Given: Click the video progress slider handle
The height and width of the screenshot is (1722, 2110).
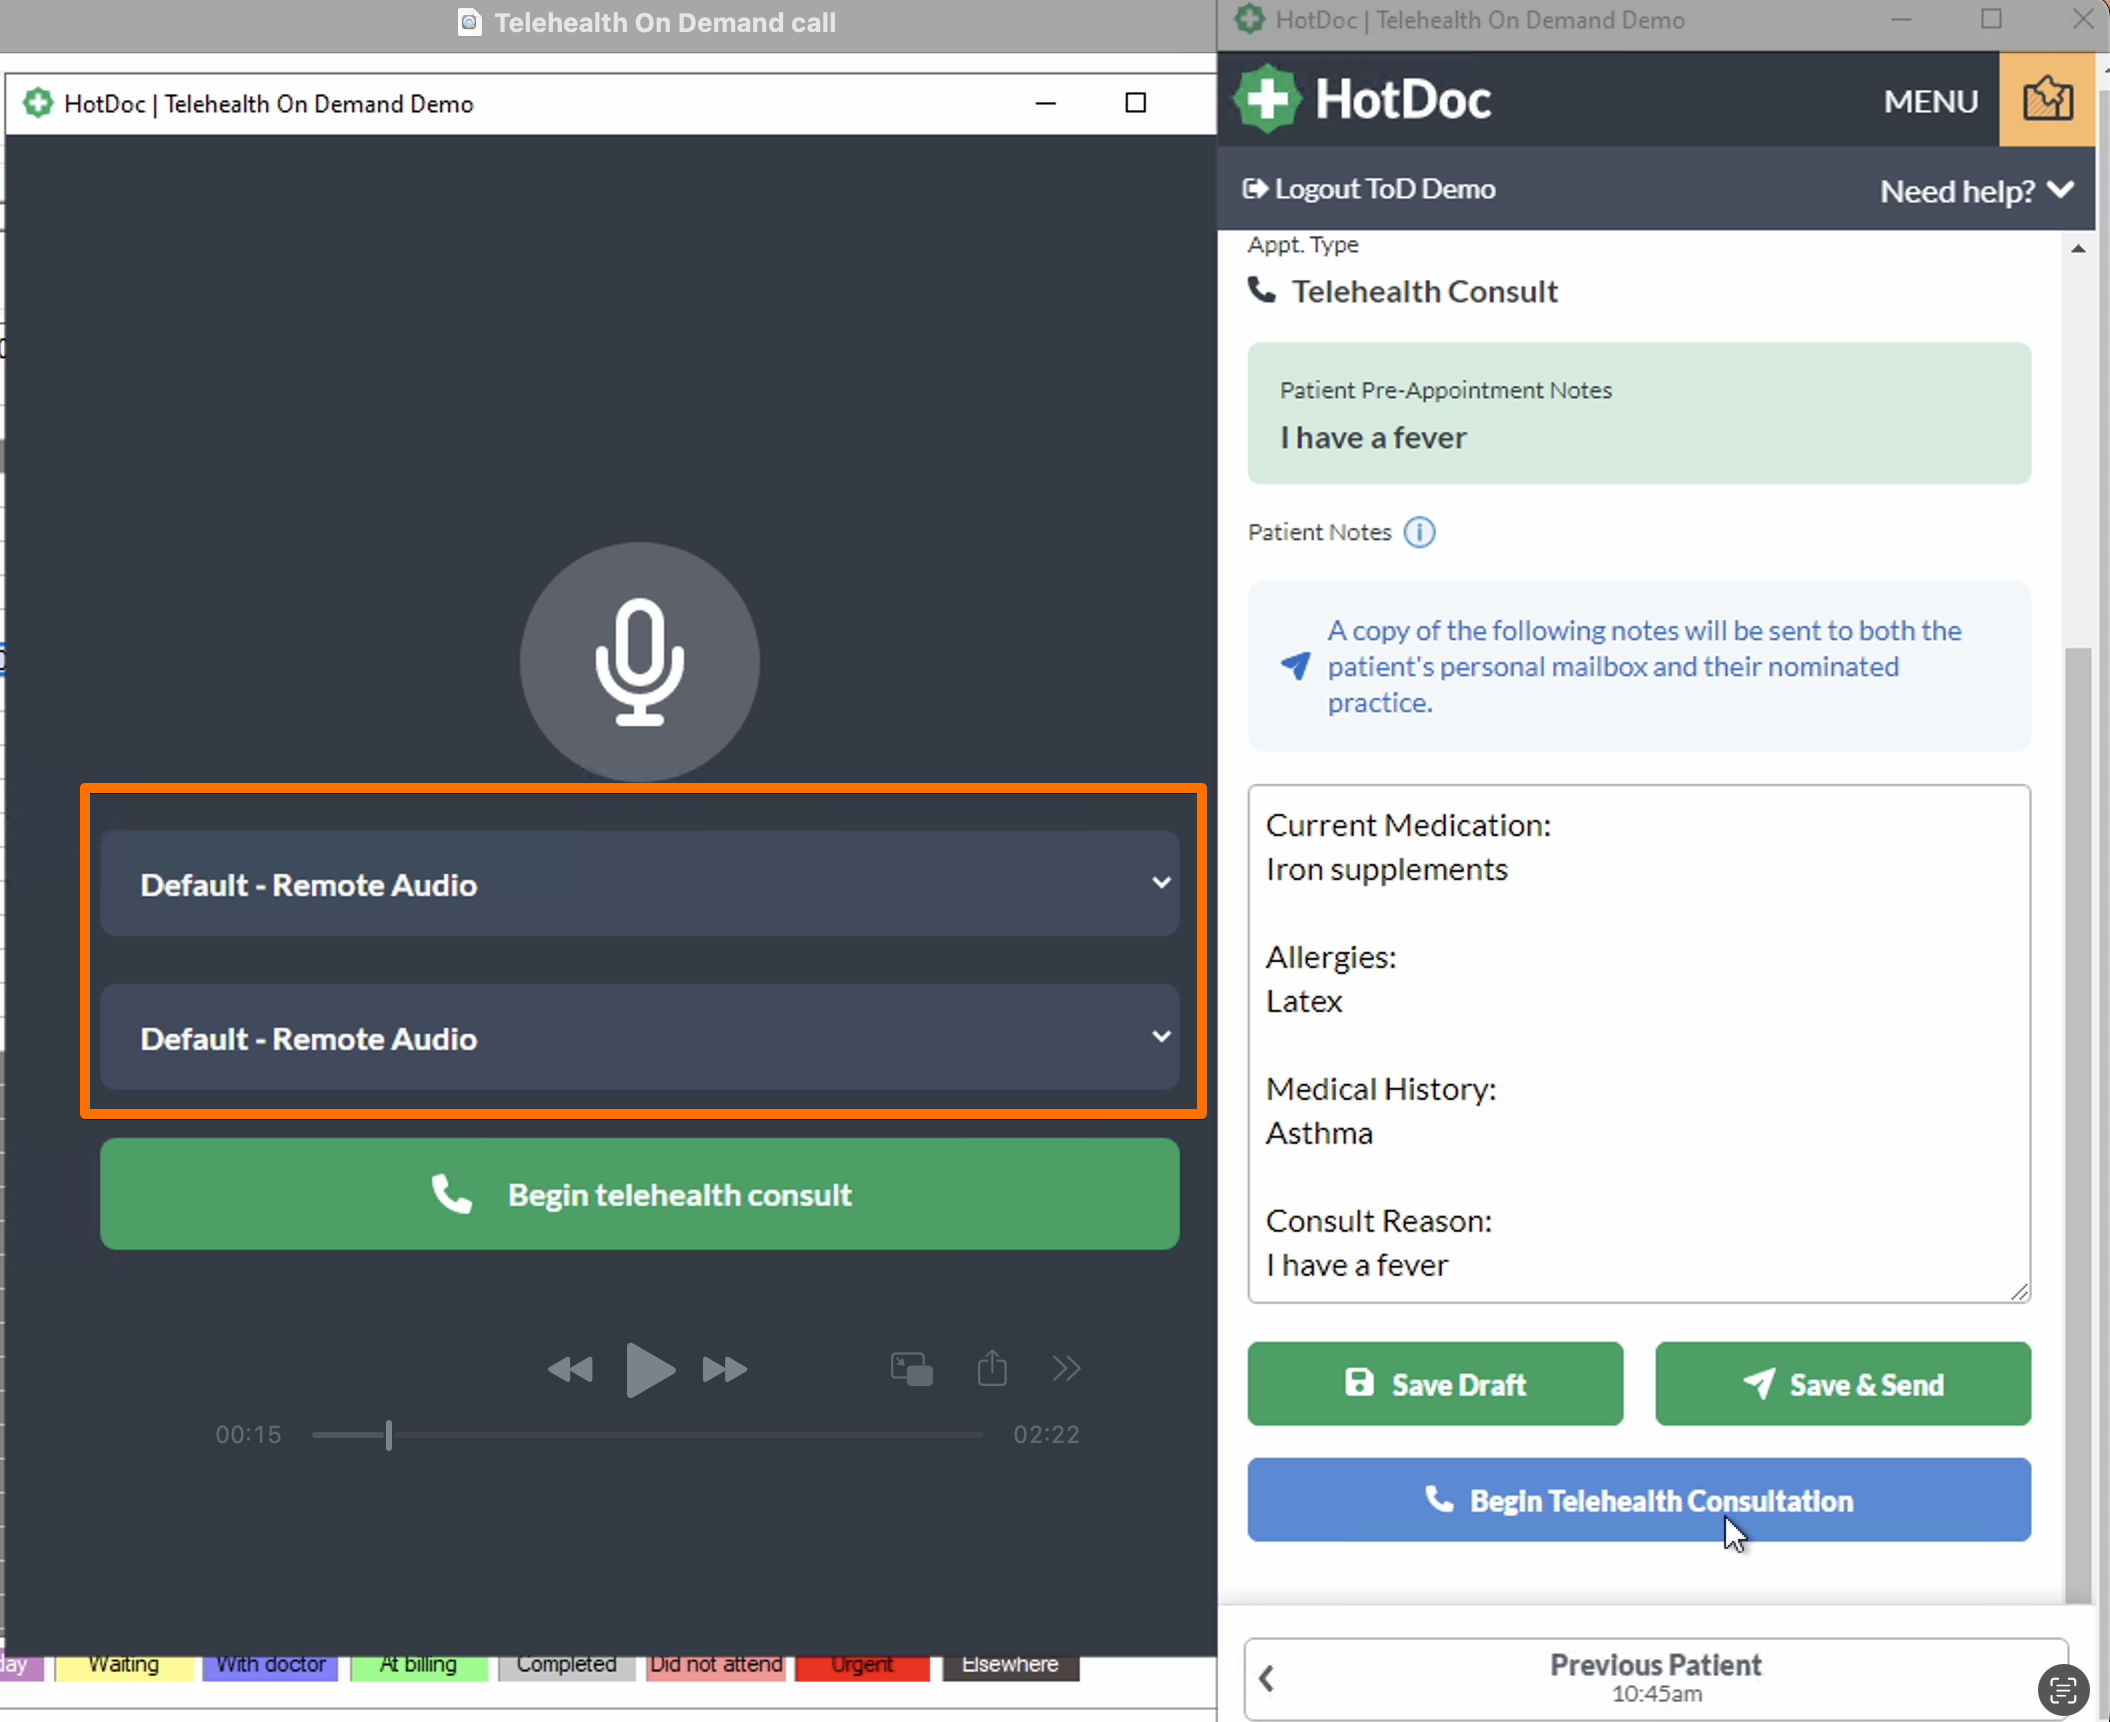Looking at the screenshot, I should (389, 1435).
